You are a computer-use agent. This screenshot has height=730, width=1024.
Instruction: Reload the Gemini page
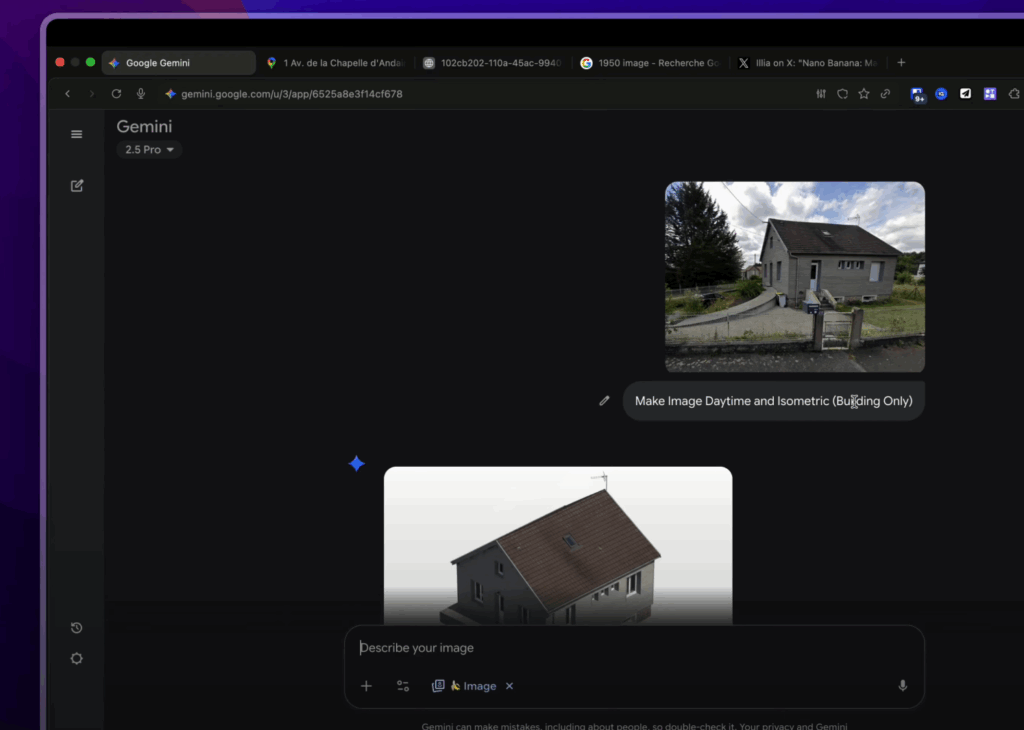pos(116,94)
